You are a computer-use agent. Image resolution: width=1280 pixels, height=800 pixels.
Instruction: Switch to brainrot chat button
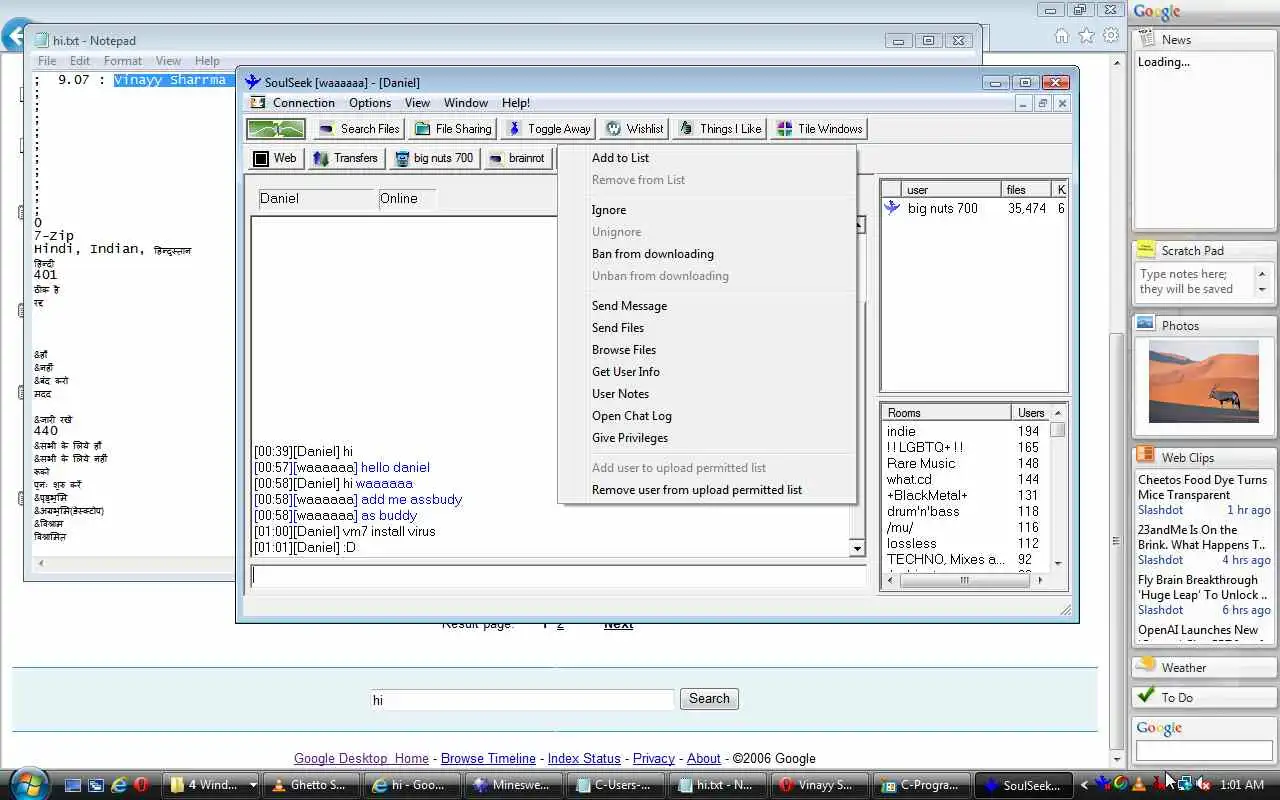pyautogui.click(x=518, y=158)
